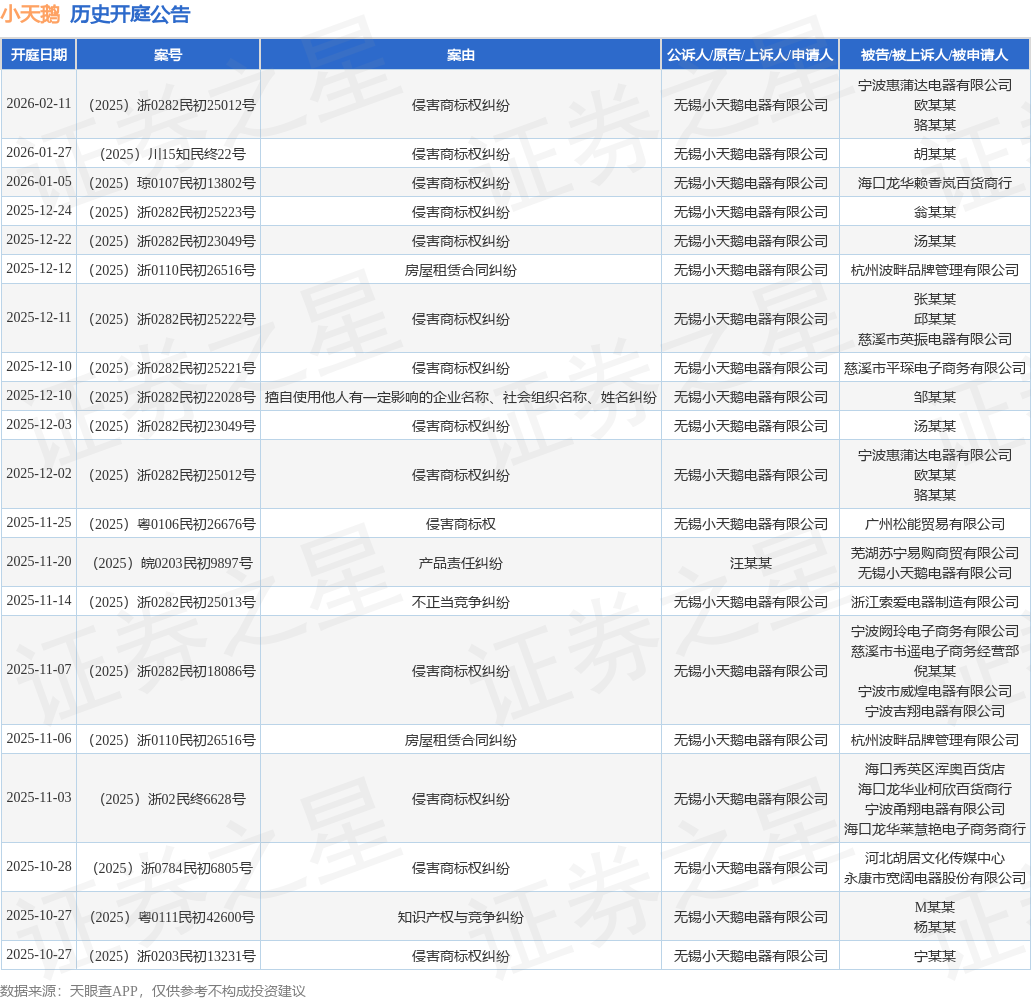Click the 知识产权与竞争纠纷 case cause
This screenshot has height=1000, width=1031.
tap(460, 917)
